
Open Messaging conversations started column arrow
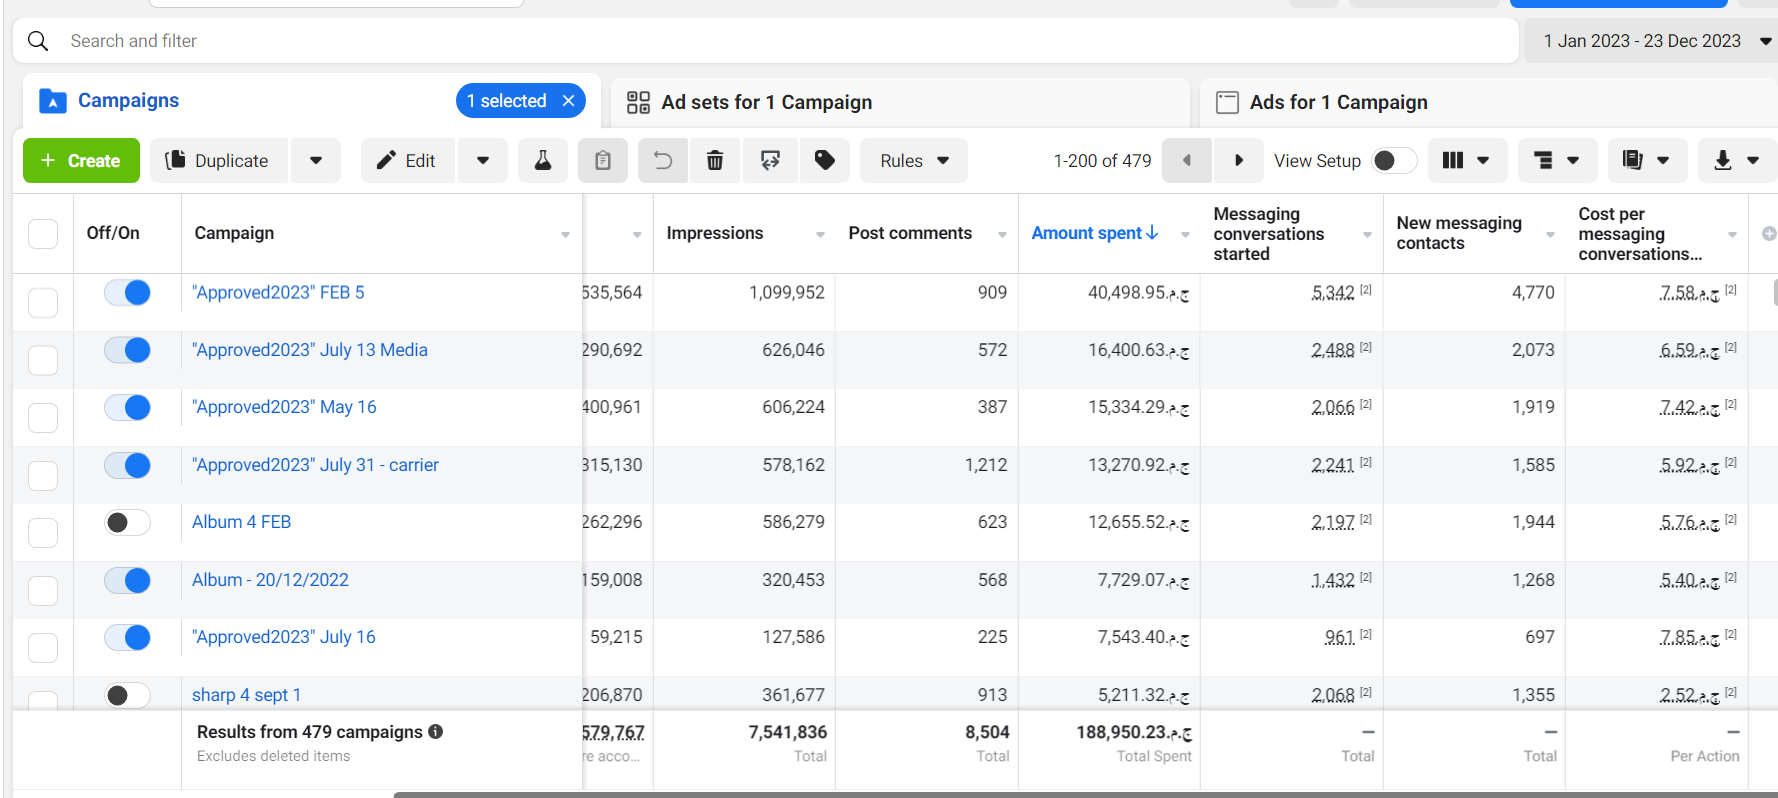pos(1367,234)
